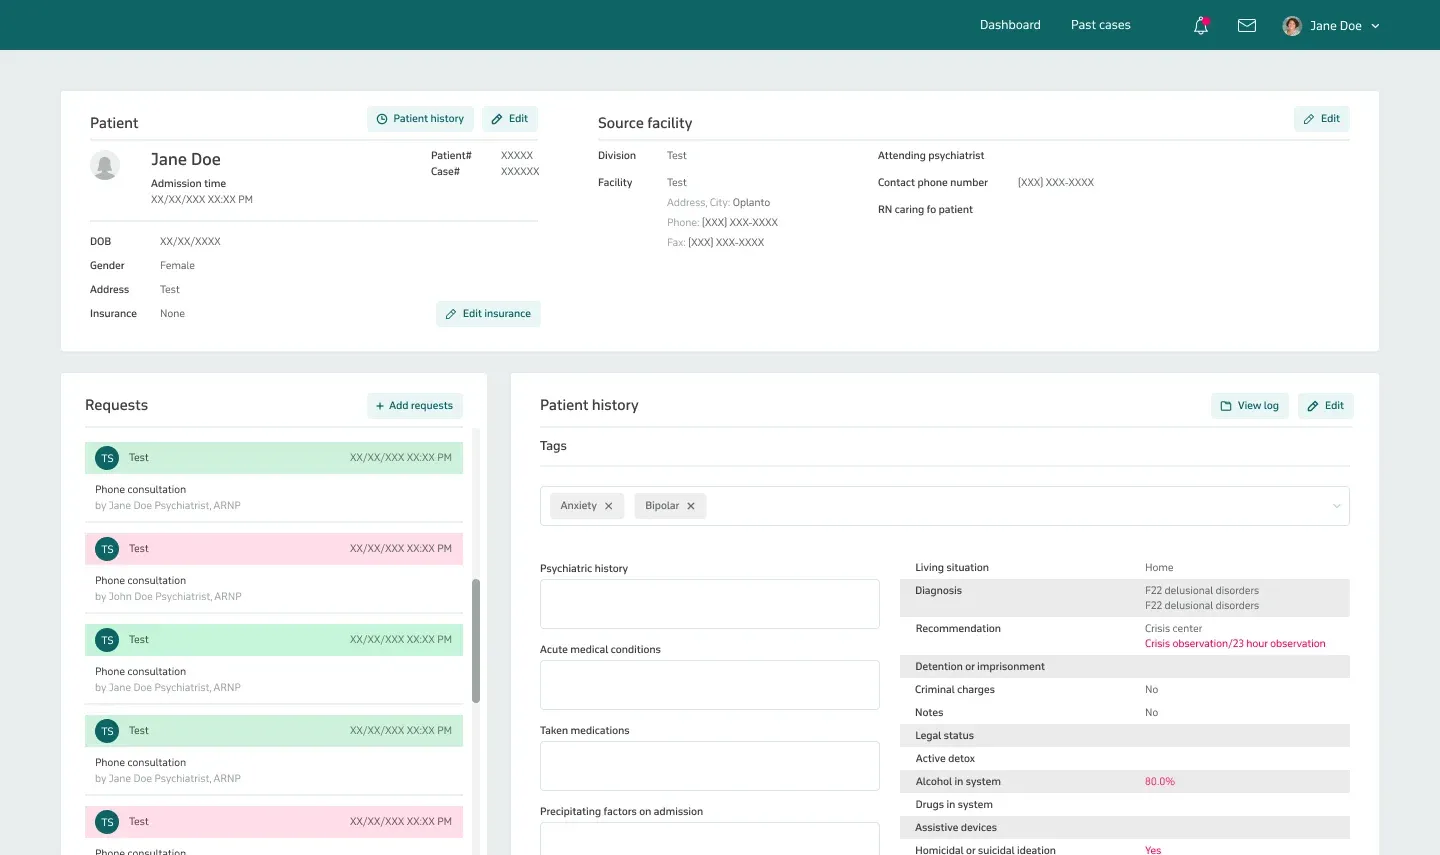Go to the Dashboard page

coord(1010,25)
